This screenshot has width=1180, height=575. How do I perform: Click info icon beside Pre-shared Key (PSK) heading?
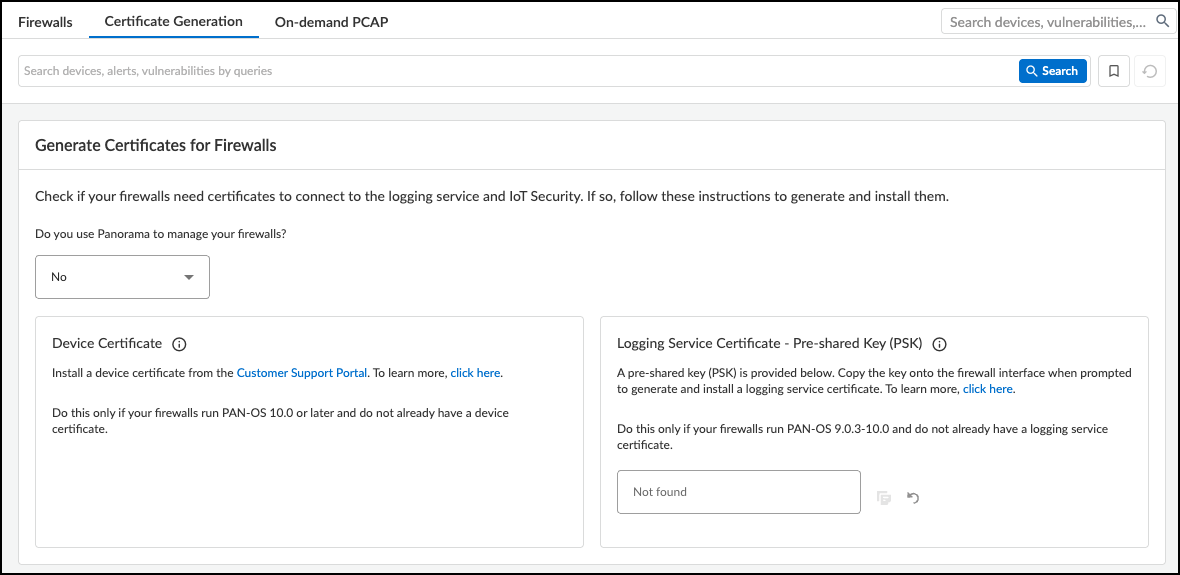939,344
